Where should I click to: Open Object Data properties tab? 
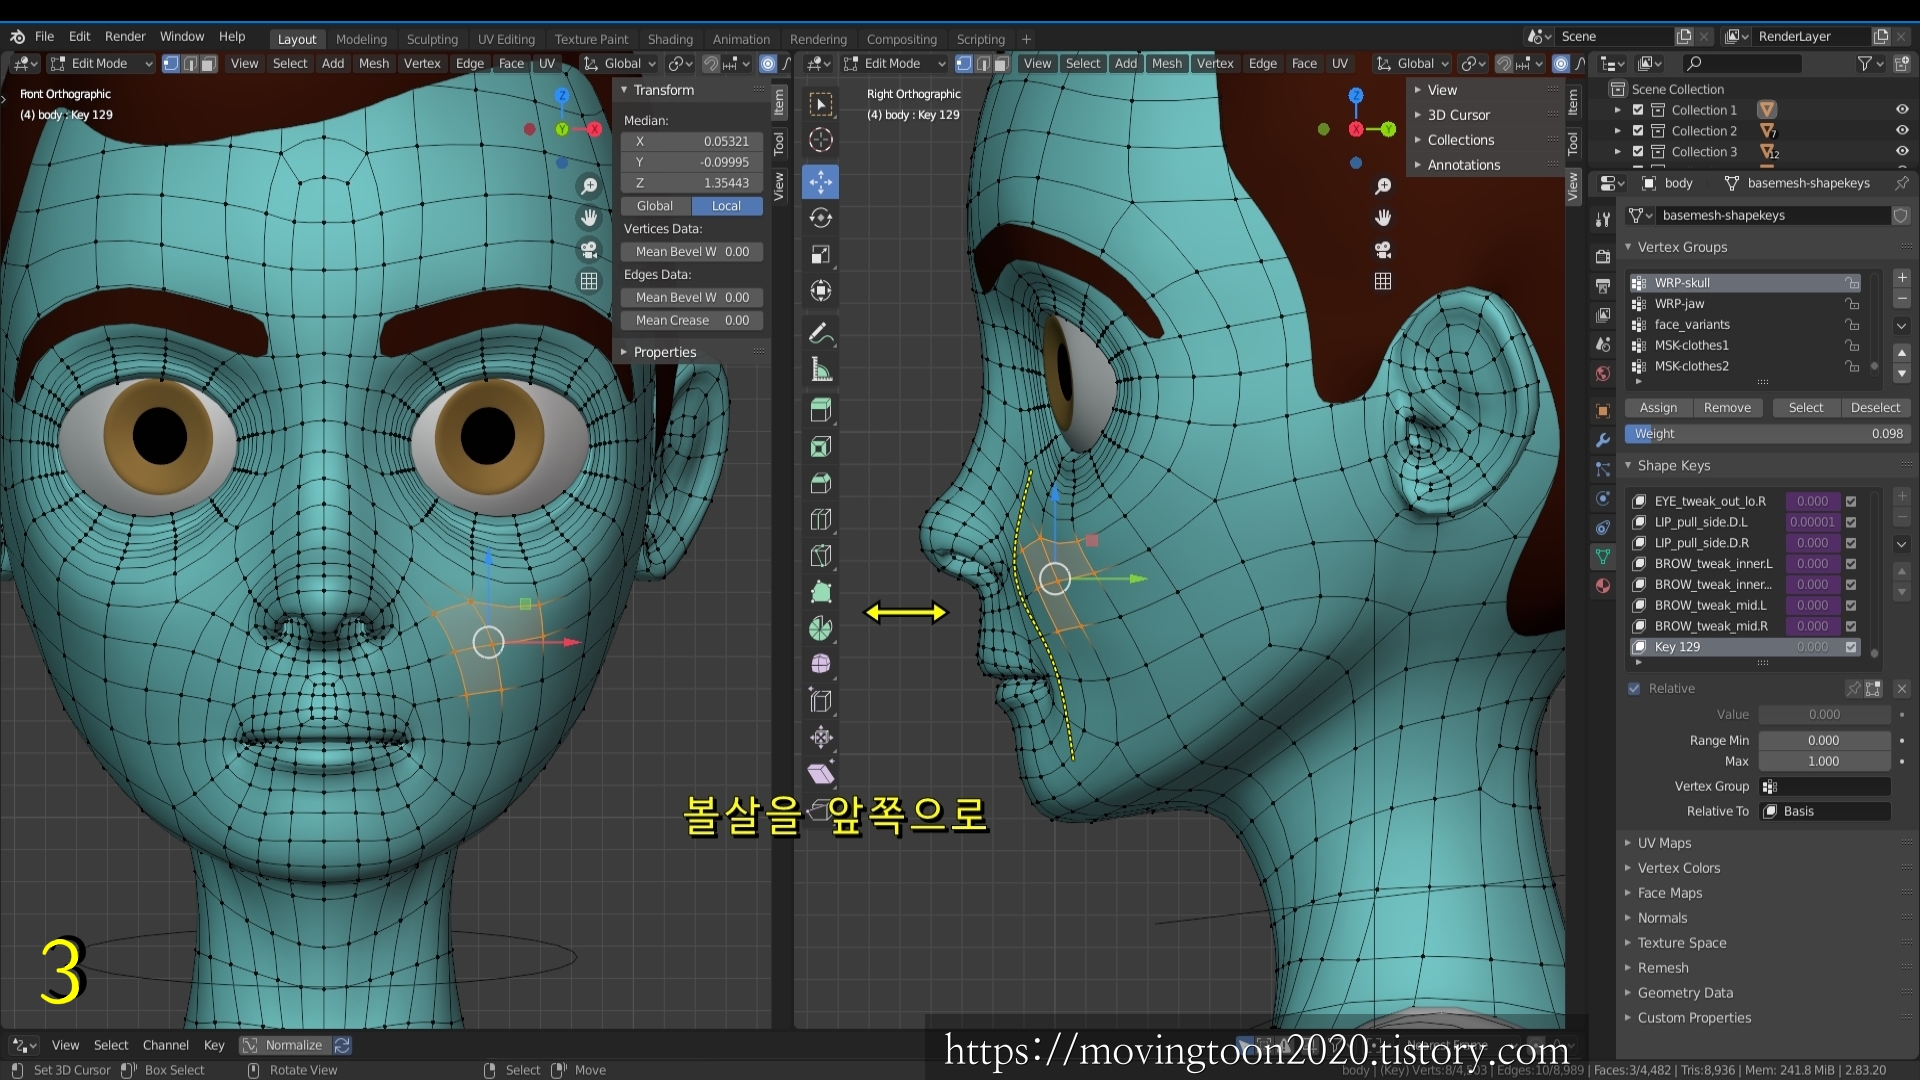tap(1603, 556)
